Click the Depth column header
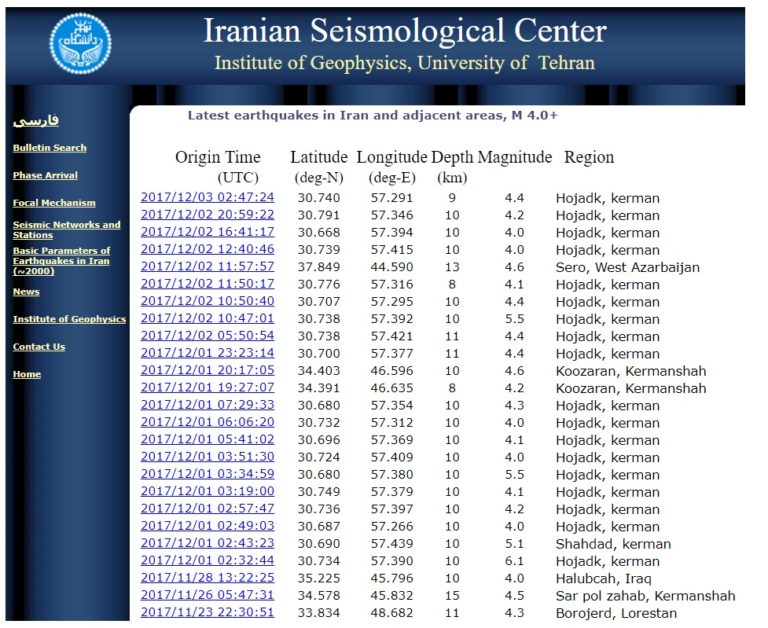The width and height of the screenshot is (768, 628). [452, 157]
